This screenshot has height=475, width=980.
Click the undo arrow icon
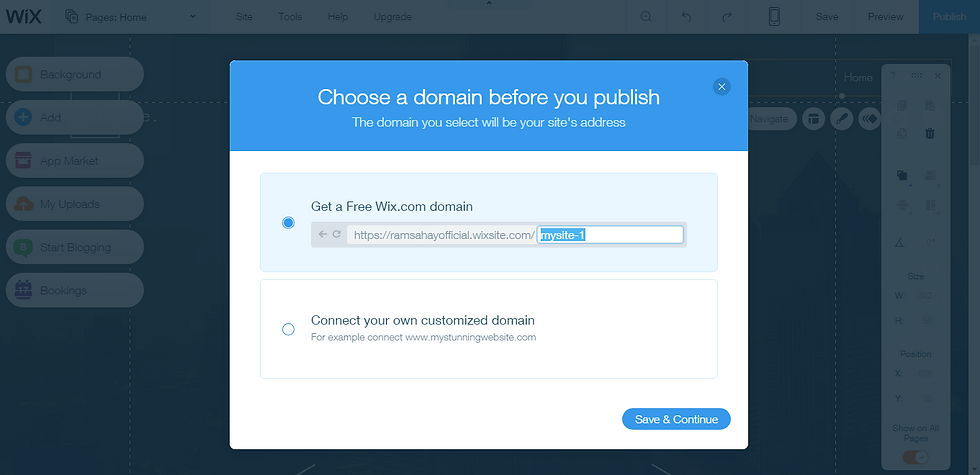click(686, 17)
